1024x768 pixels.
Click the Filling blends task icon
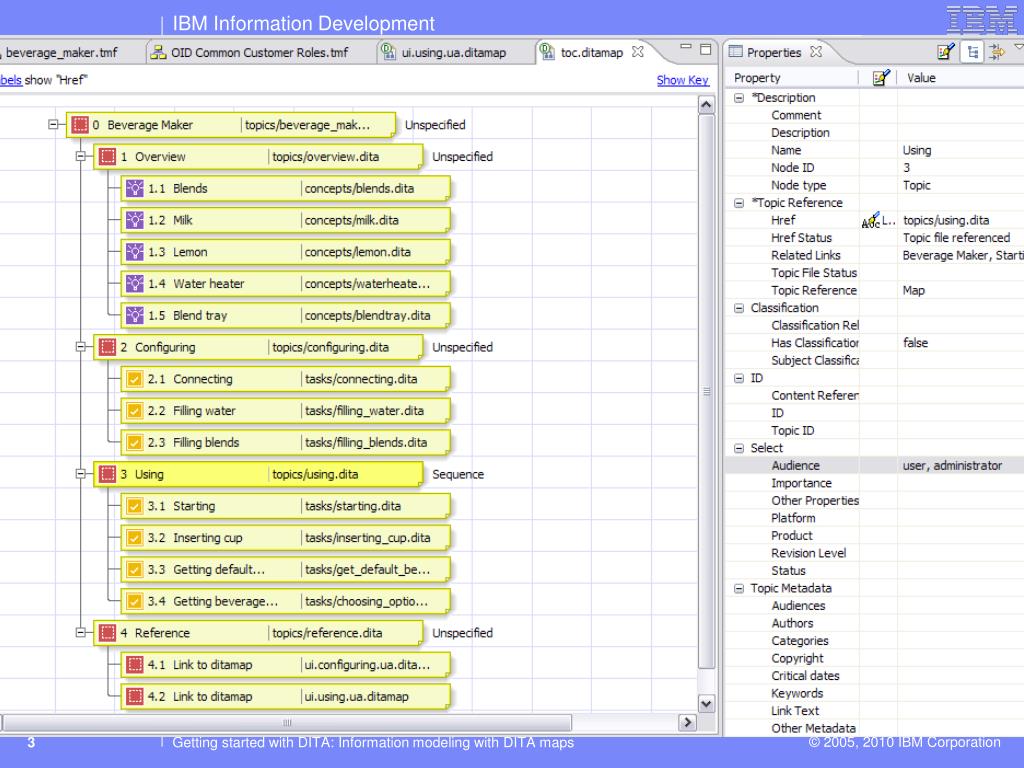[x=135, y=443]
